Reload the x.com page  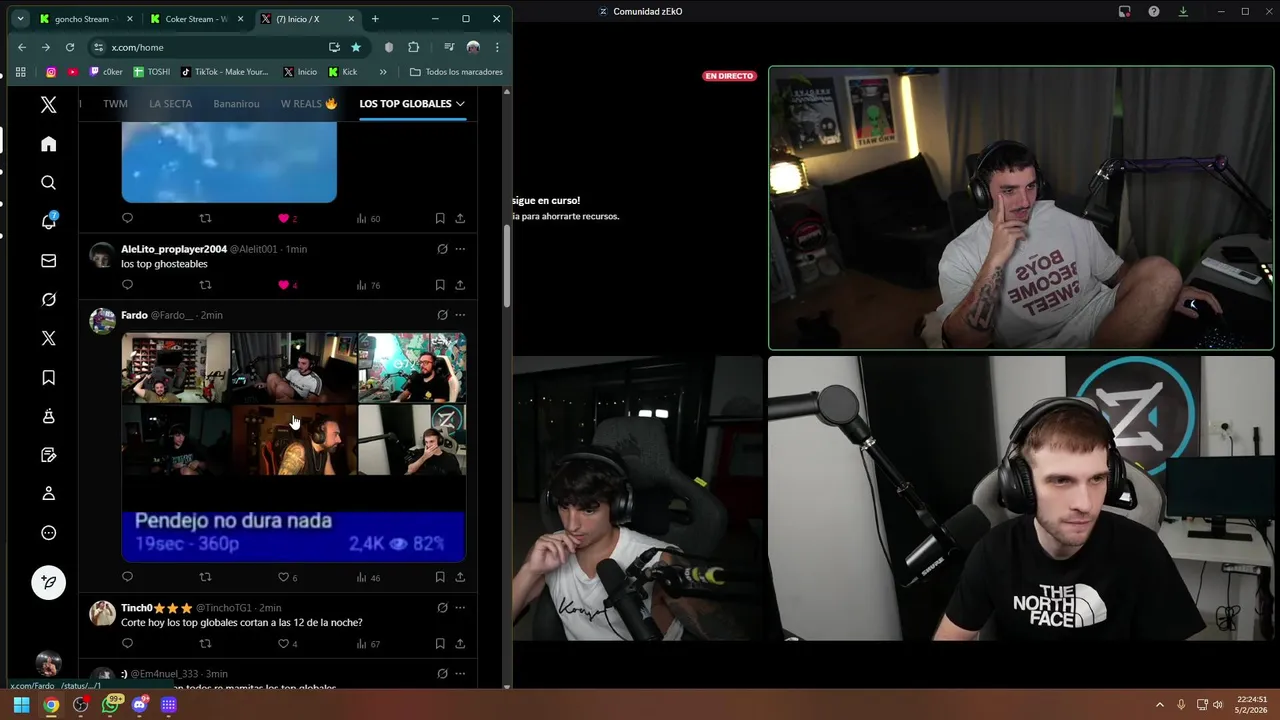tap(70, 47)
